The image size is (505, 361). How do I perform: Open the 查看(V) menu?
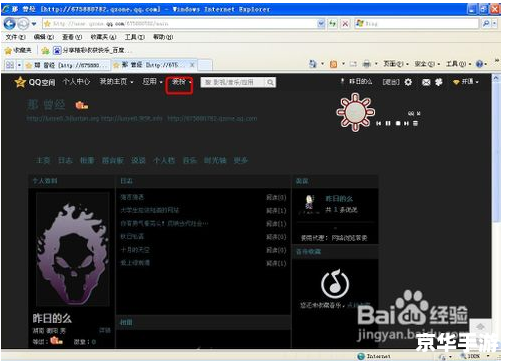72,37
